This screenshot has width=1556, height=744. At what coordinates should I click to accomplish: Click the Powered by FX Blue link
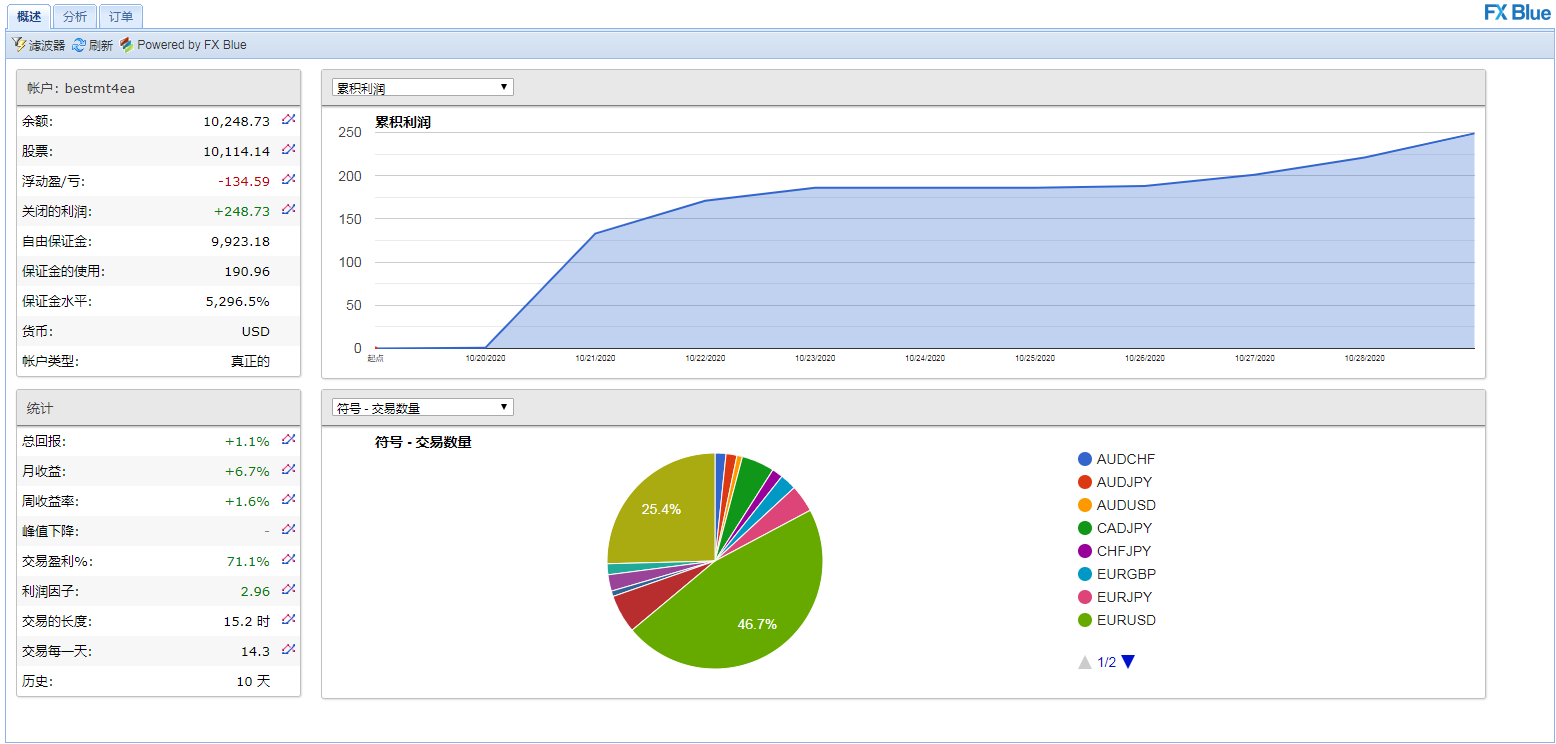click(x=183, y=45)
